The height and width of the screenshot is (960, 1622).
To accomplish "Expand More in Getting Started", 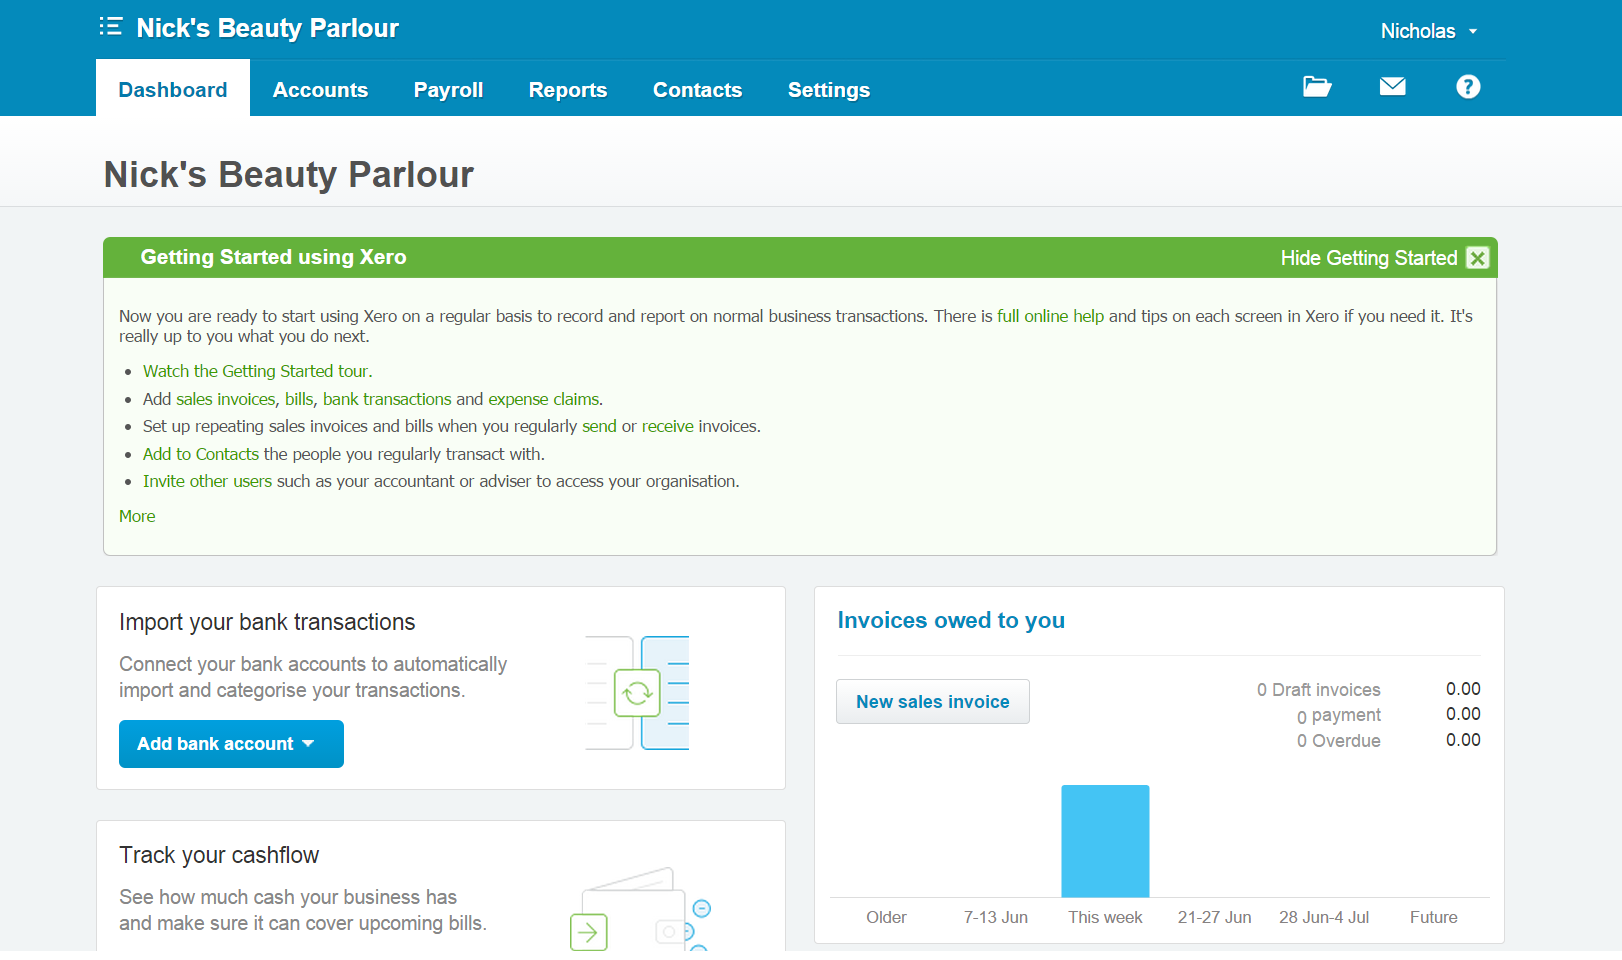I will [x=137, y=516].
